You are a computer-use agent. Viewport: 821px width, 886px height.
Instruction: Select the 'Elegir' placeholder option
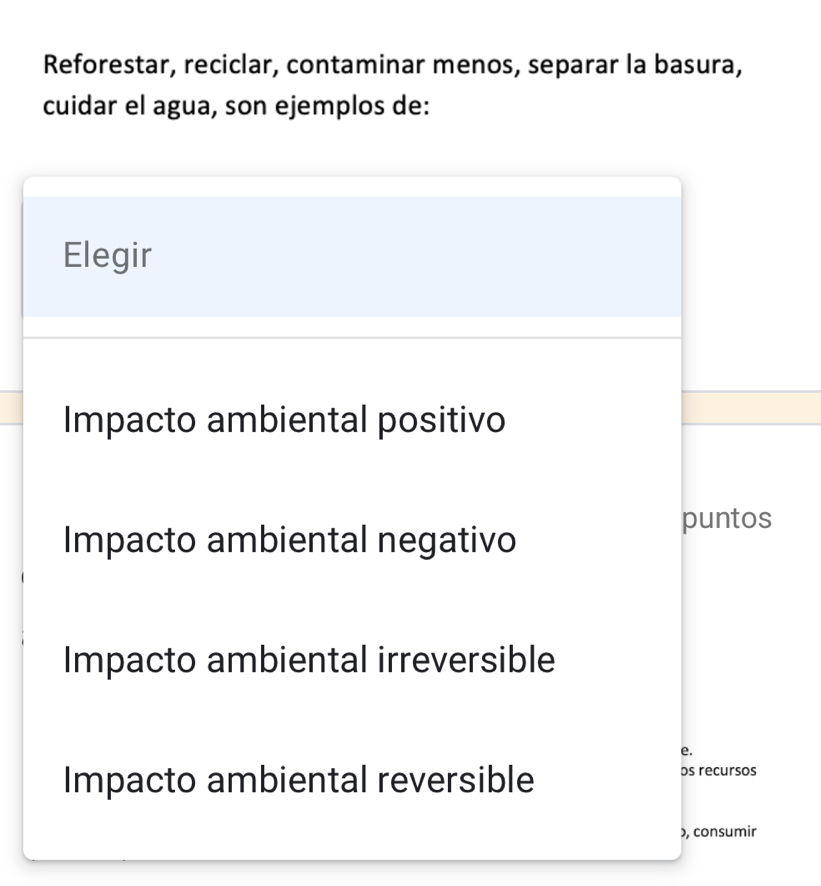107,256
